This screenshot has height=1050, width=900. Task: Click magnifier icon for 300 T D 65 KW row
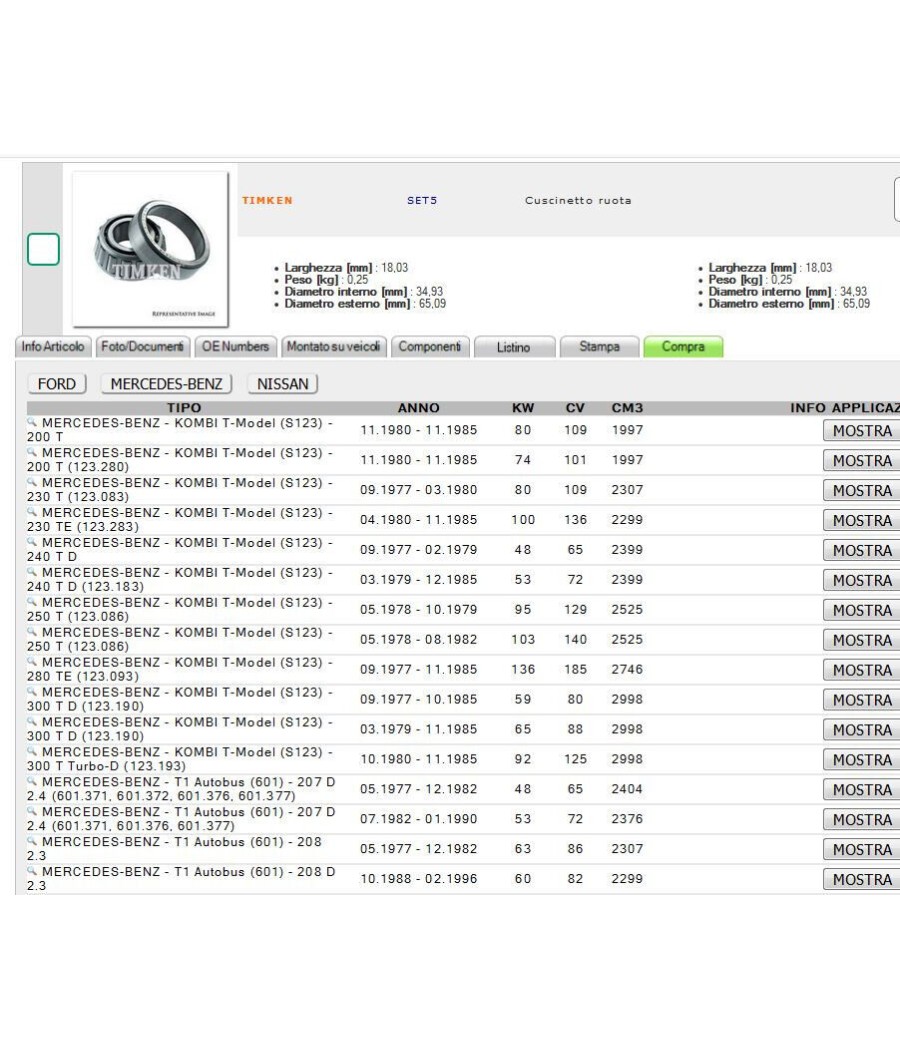(32, 721)
